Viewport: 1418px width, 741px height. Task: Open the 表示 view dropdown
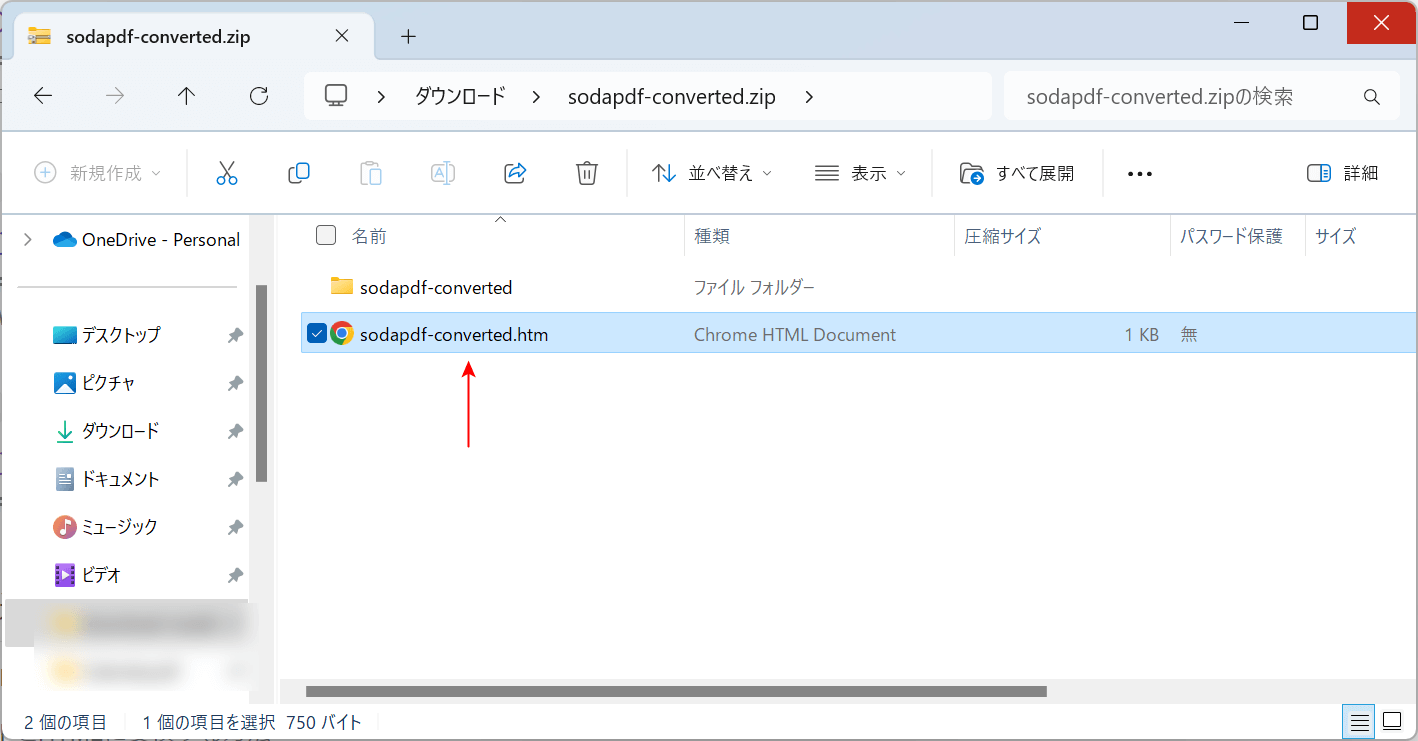[x=860, y=173]
